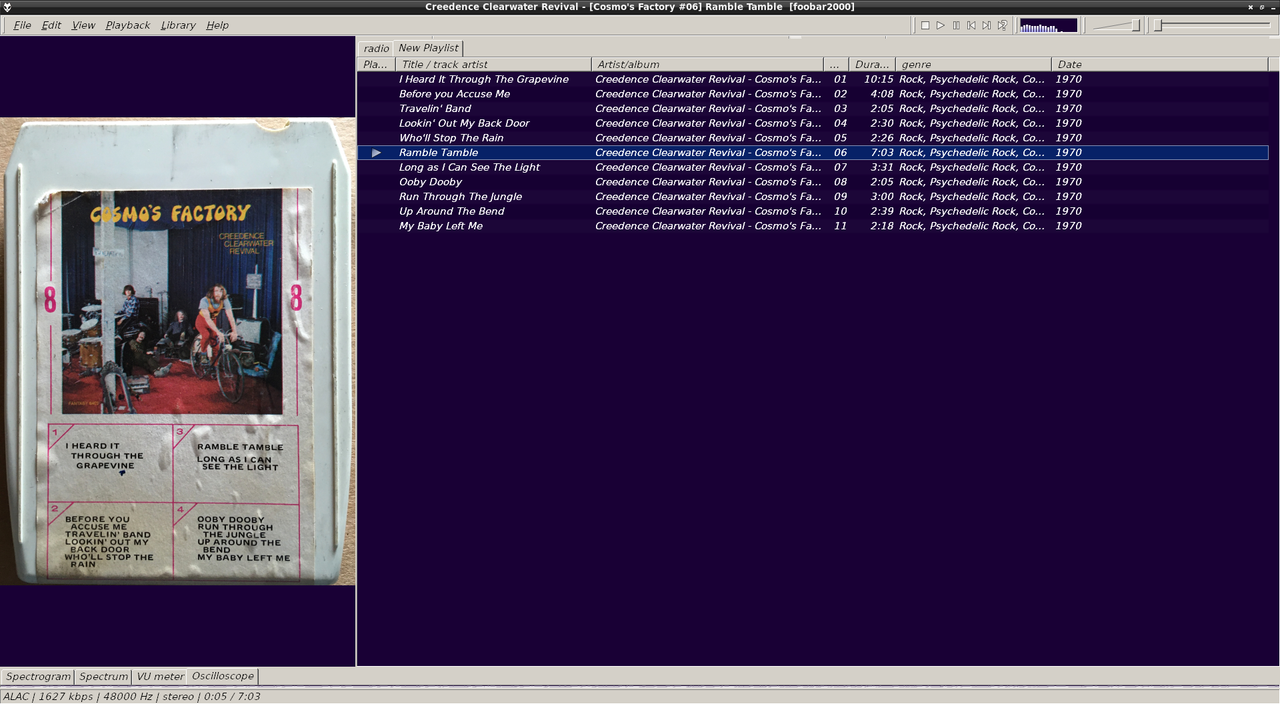Pause the current track
This screenshot has height=704, width=1280.
coord(956,25)
